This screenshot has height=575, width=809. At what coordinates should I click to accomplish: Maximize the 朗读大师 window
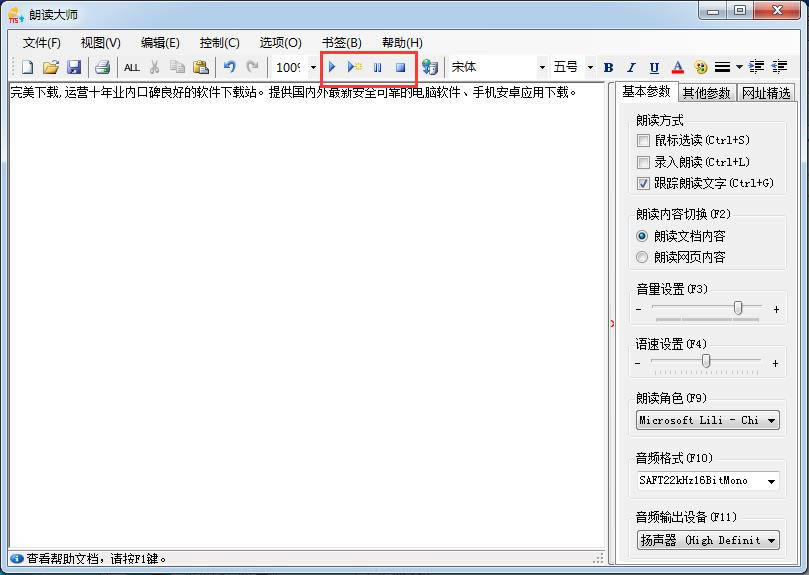tap(740, 10)
